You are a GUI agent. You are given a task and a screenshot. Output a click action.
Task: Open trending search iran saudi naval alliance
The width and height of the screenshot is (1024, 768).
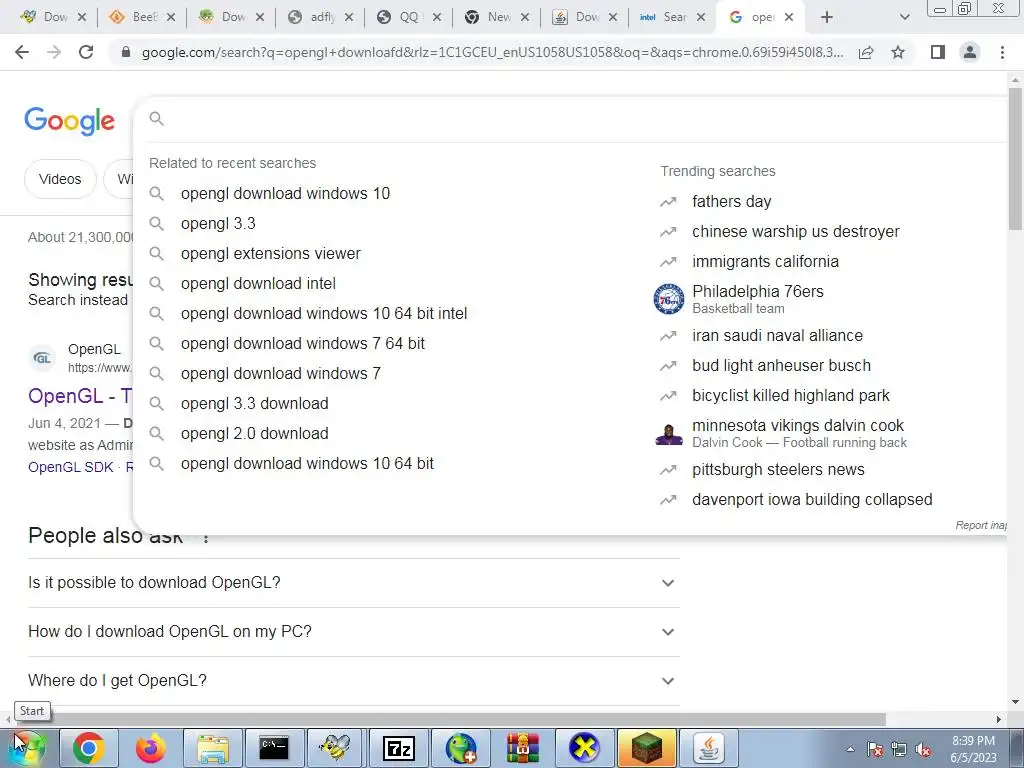click(x=777, y=336)
